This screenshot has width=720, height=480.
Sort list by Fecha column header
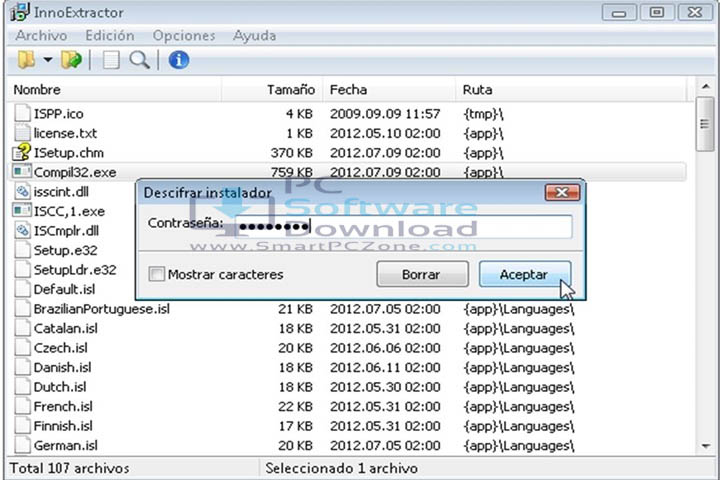coord(389,90)
